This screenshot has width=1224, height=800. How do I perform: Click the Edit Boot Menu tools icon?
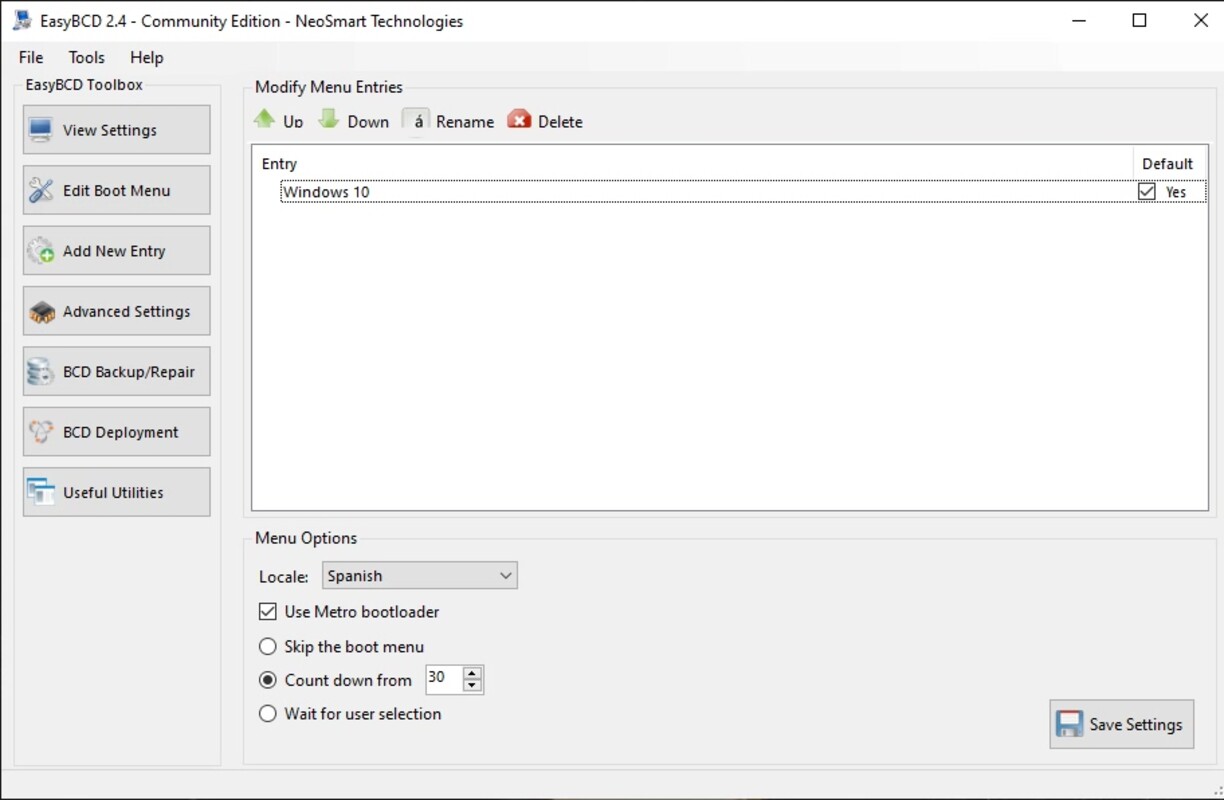click(41, 190)
